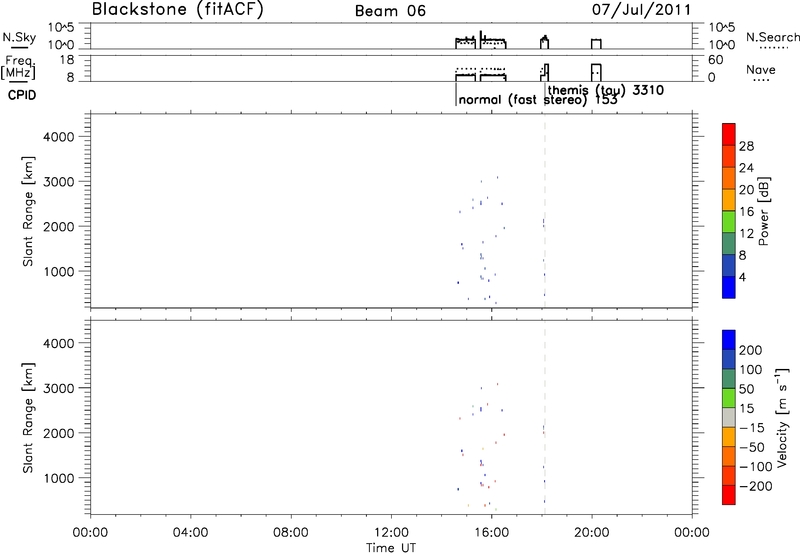This screenshot has width=800, height=554.
Task: Select the Beam 06 label
Action: tap(390, 11)
